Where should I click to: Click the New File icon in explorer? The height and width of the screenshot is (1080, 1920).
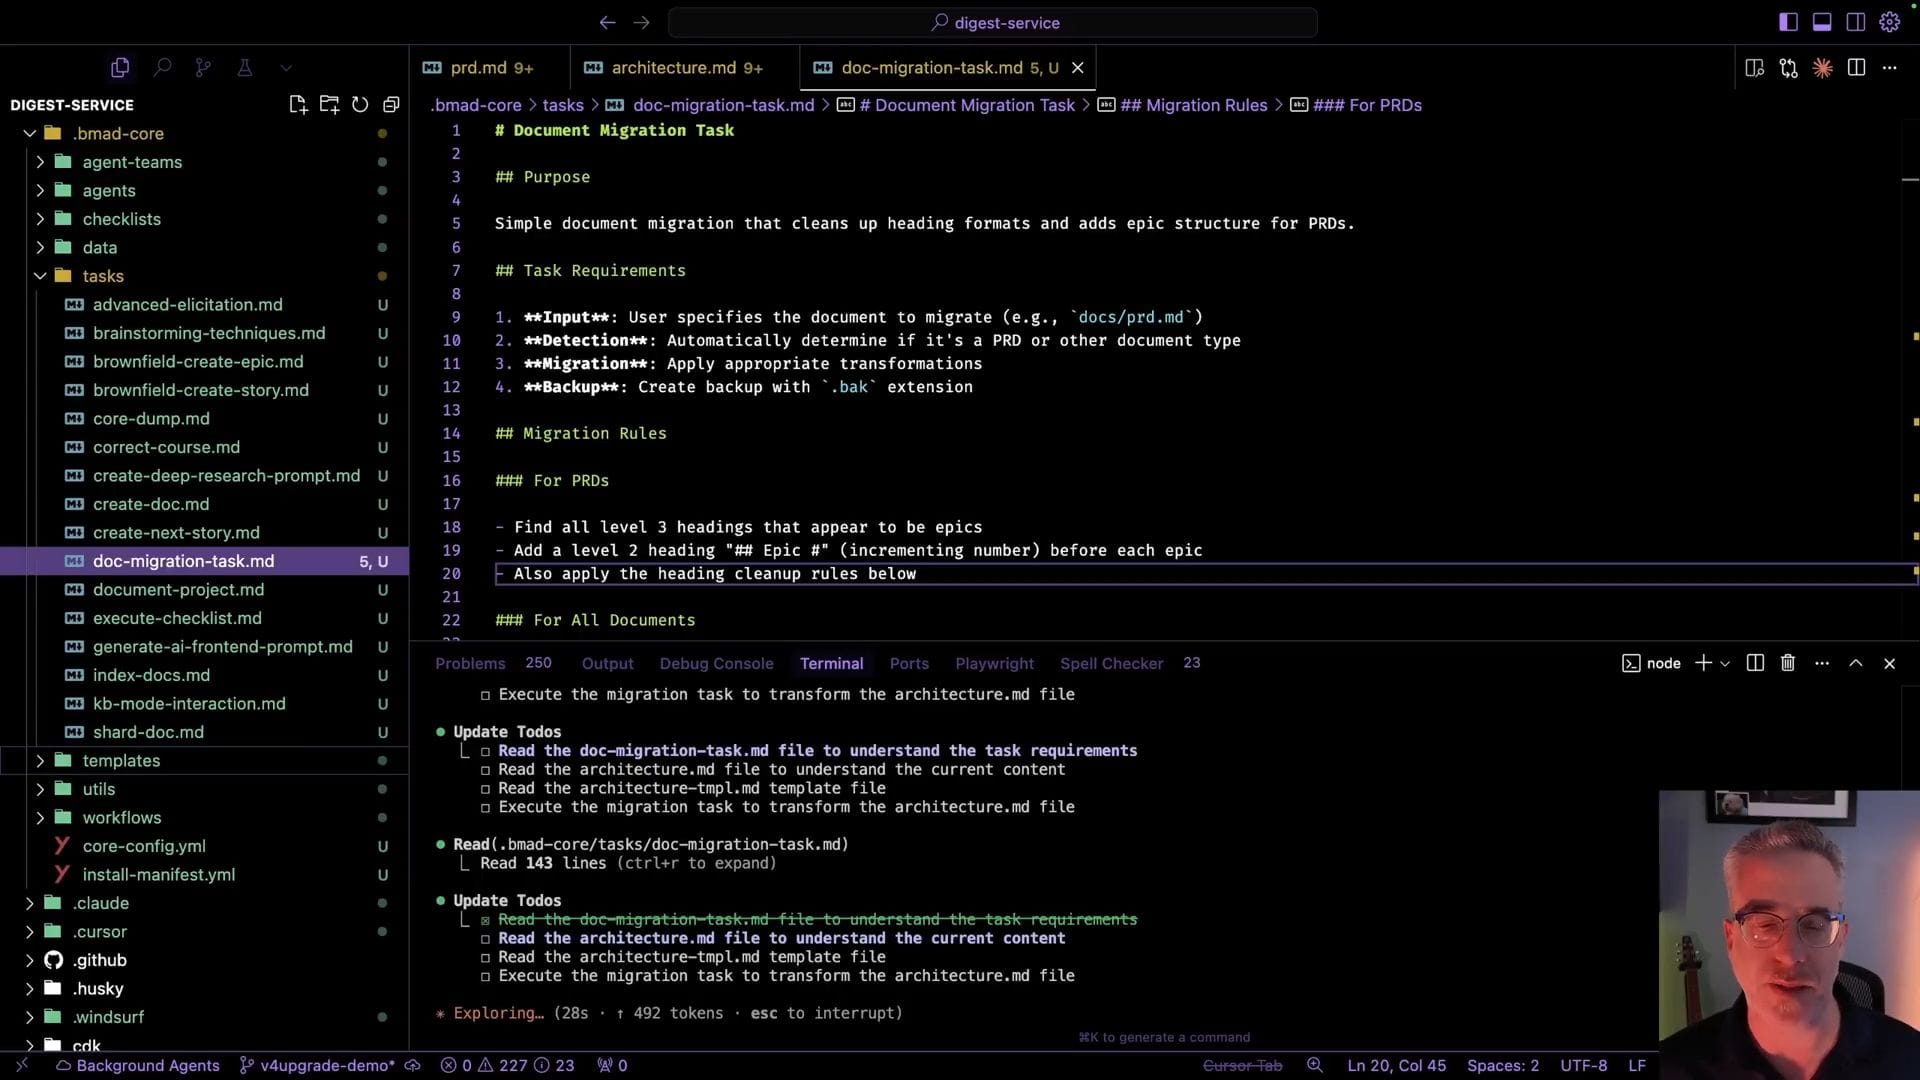click(297, 105)
